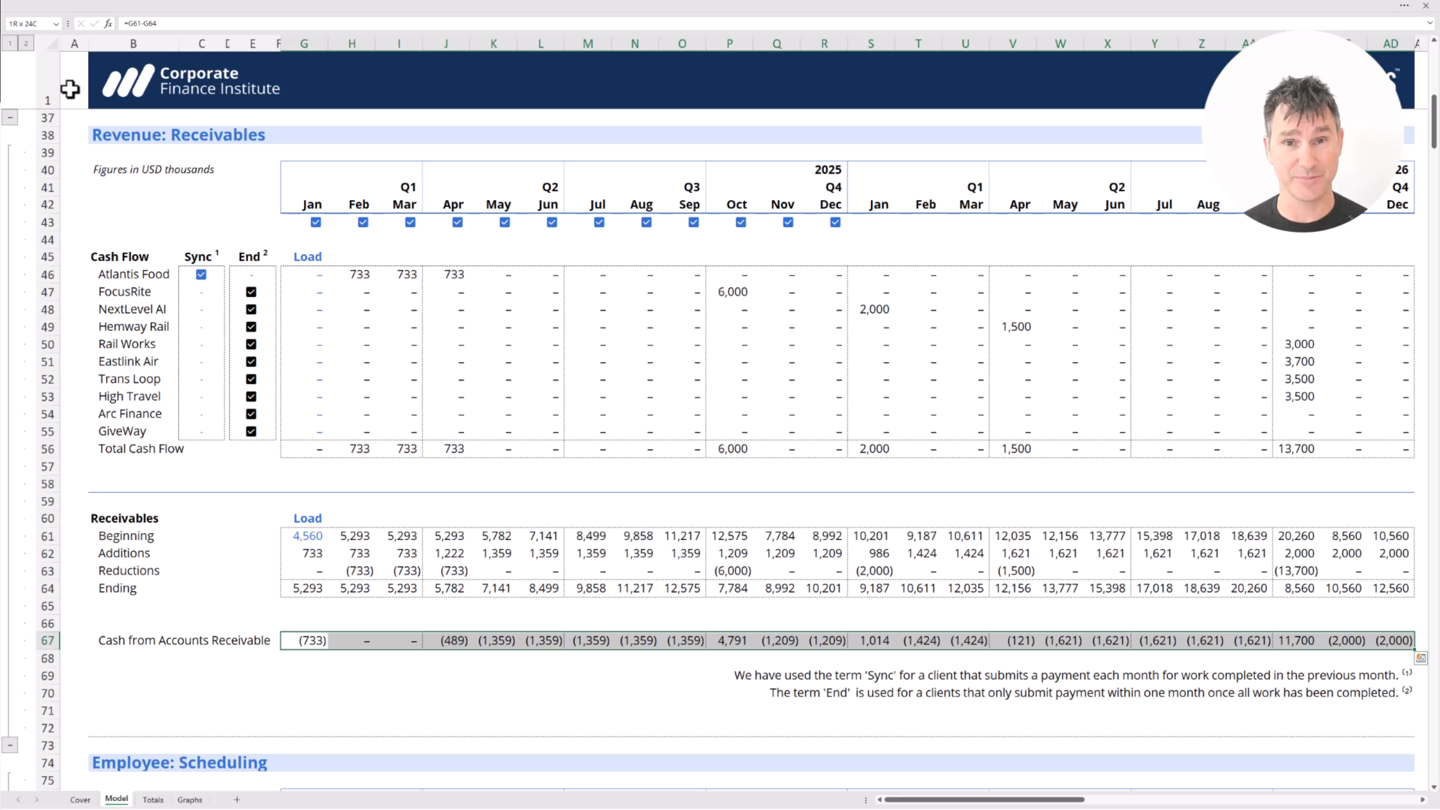Image resolution: width=1440 pixels, height=810 pixels.
Task: Open the Name Box dropdown arrow
Action: pyautogui.click(x=55, y=23)
